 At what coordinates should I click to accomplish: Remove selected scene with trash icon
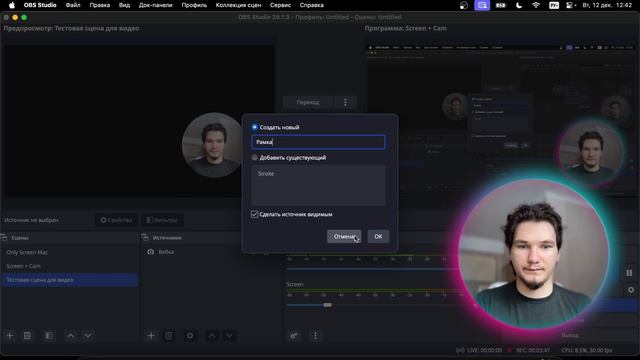pyautogui.click(x=27, y=336)
